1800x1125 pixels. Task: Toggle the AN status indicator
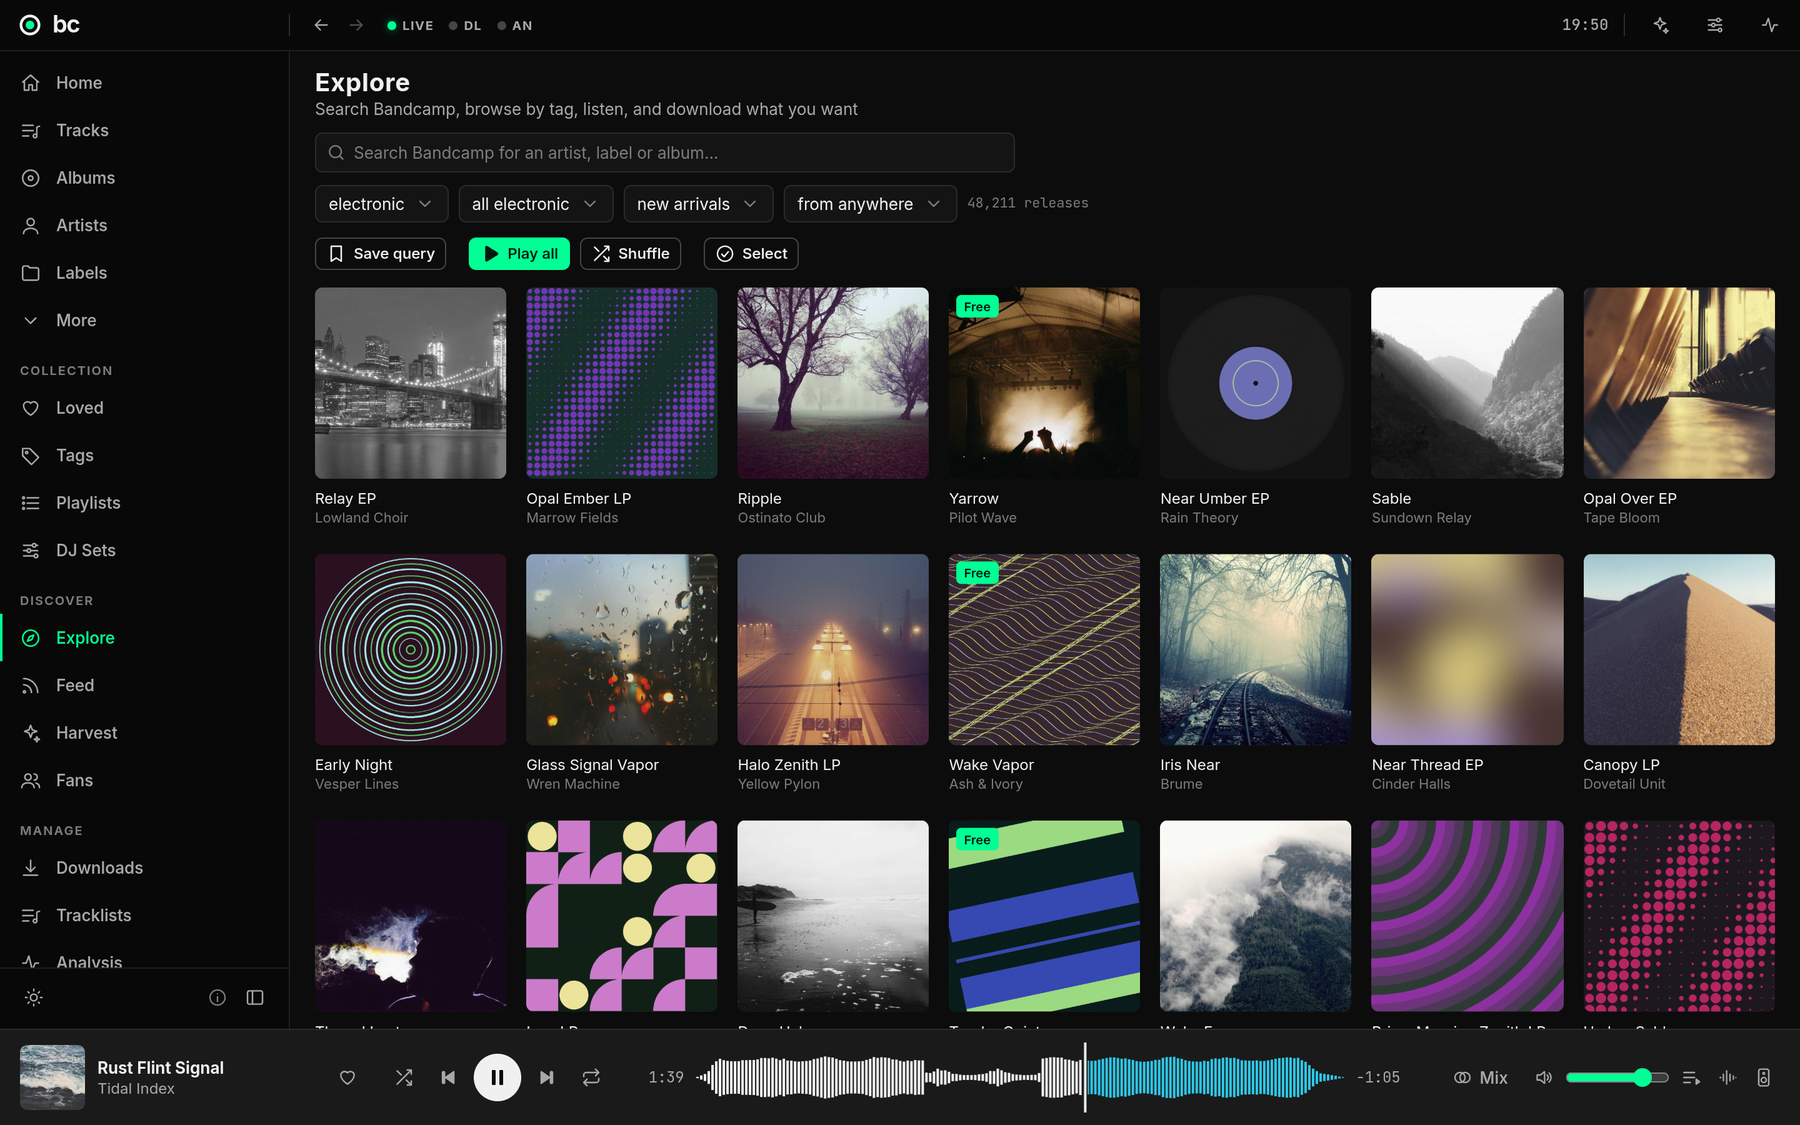pyautogui.click(x=515, y=25)
